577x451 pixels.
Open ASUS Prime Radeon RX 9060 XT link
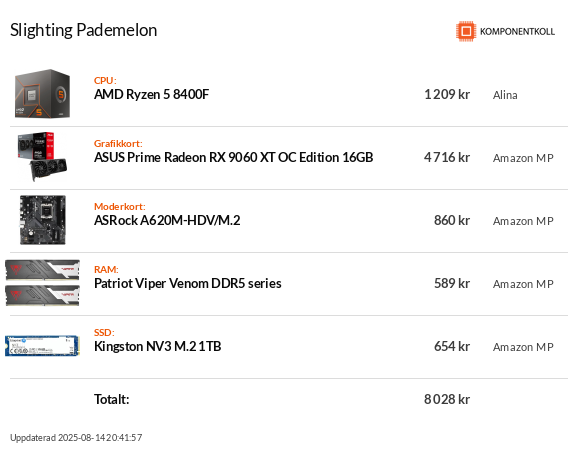tap(233, 157)
